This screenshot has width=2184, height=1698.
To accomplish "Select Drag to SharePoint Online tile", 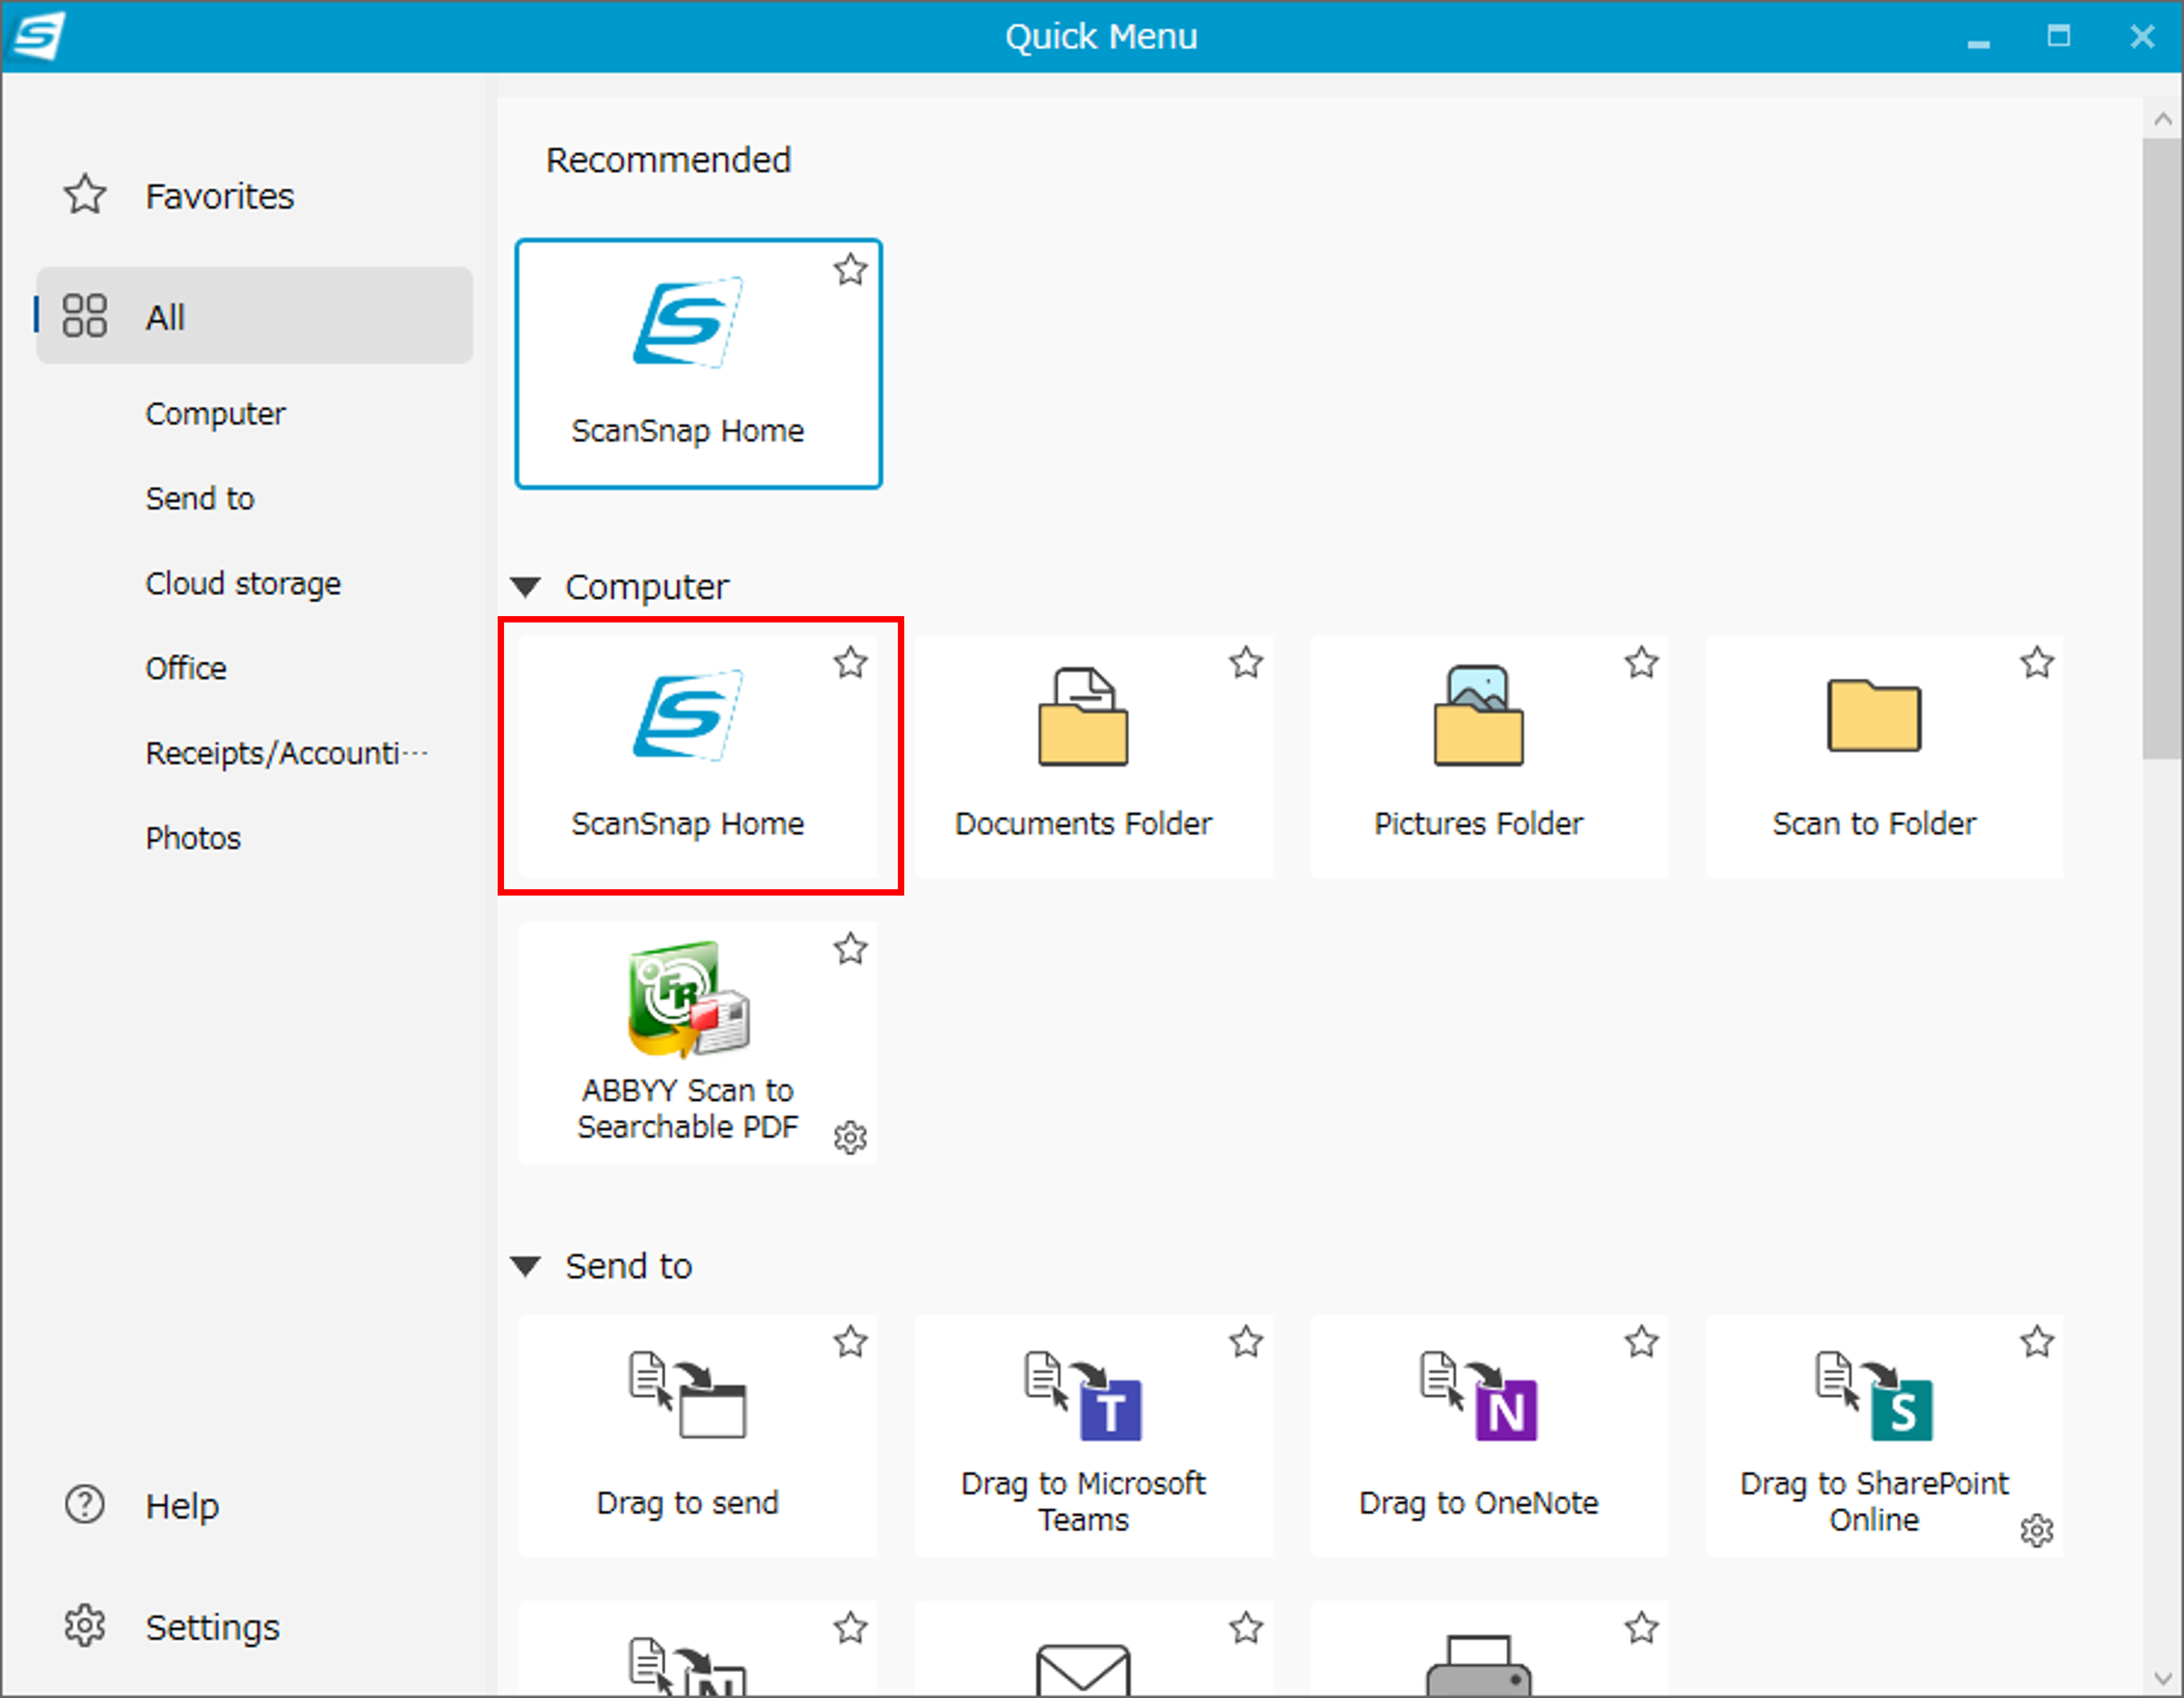I will click(1884, 1436).
